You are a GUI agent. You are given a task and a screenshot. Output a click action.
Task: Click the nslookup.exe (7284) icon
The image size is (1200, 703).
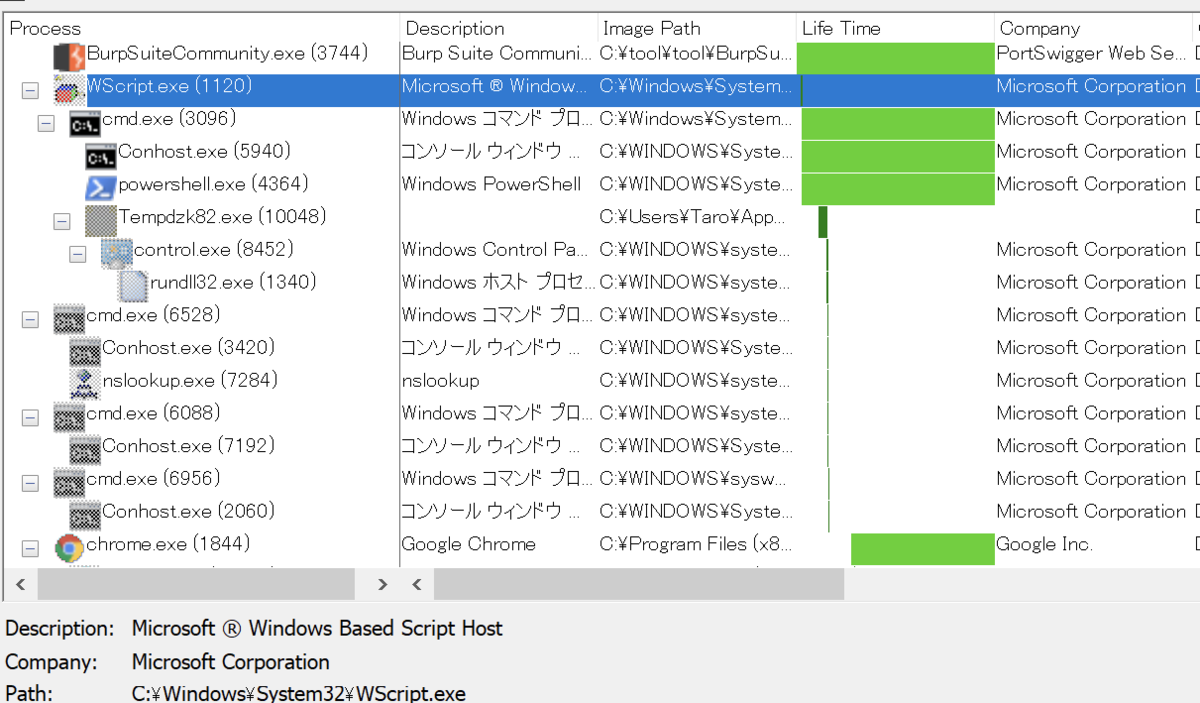(x=84, y=384)
